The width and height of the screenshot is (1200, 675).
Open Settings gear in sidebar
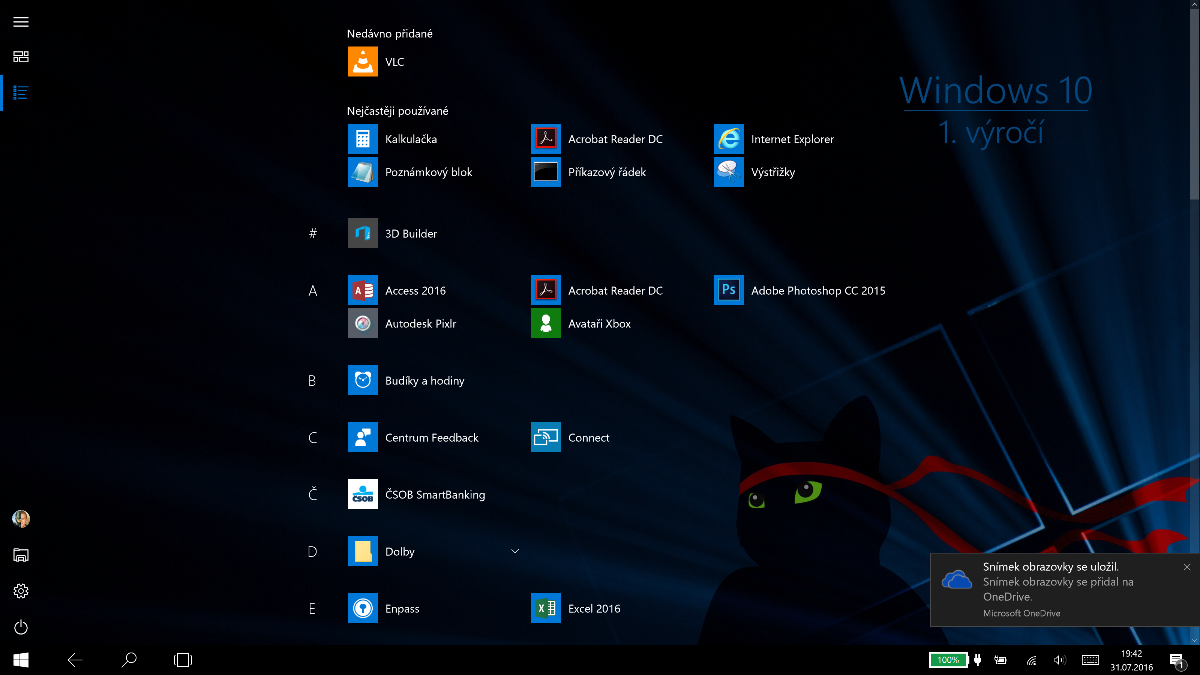(21, 591)
